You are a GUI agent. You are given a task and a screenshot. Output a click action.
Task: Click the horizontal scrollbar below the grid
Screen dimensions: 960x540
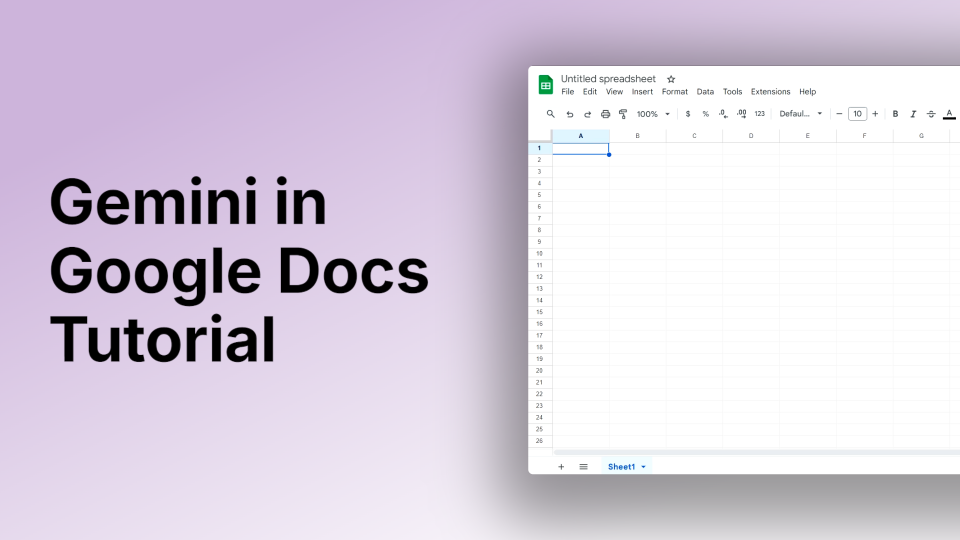[756, 452]
